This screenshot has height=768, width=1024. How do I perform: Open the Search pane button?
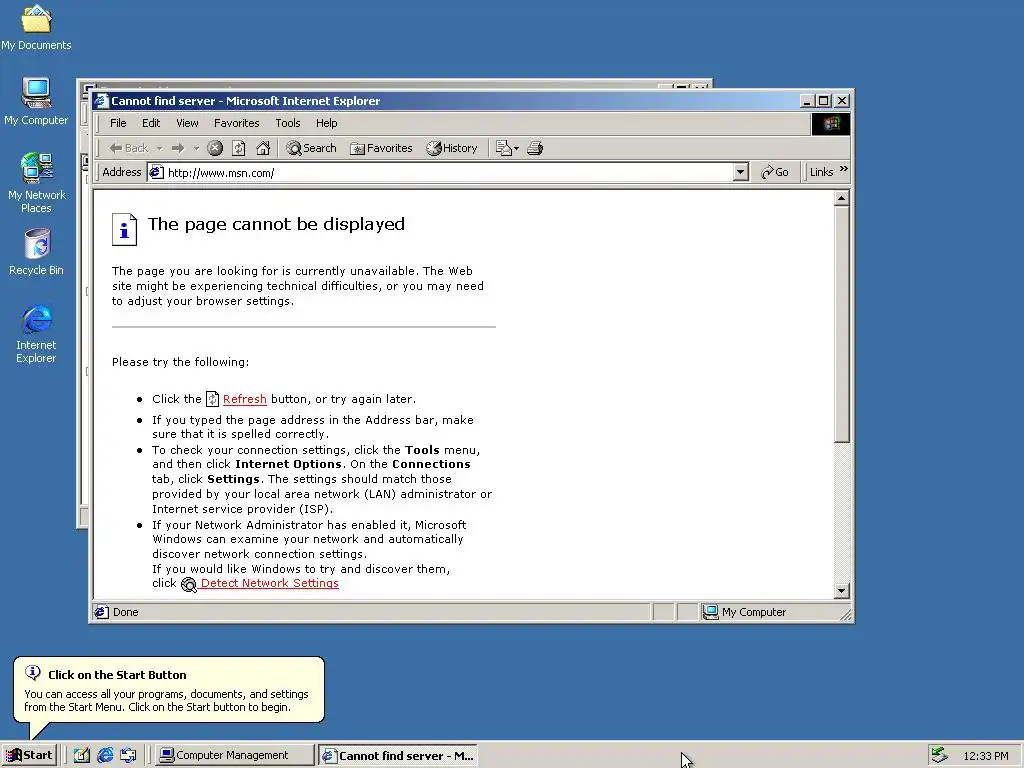(x=312, y=148)
